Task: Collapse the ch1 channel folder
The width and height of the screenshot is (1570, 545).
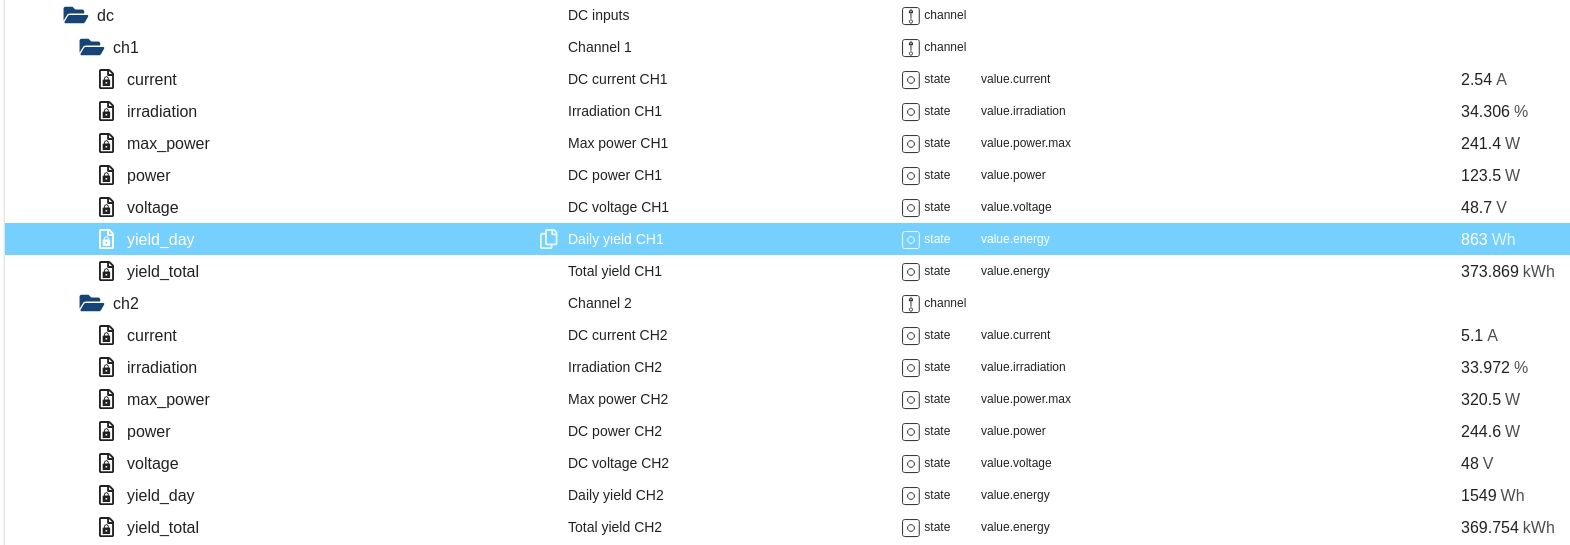Action: click(x=91, y=47)
